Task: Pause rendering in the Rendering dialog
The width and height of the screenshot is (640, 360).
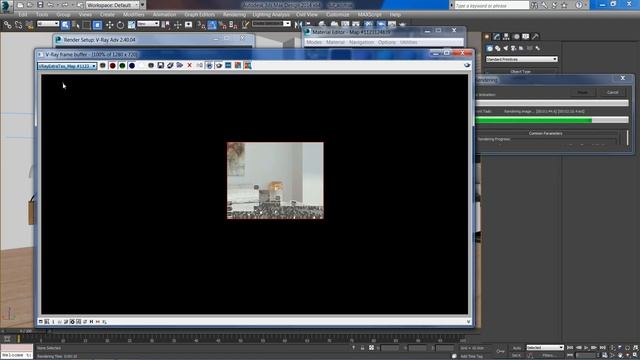Action: click(x=582, y=93)
